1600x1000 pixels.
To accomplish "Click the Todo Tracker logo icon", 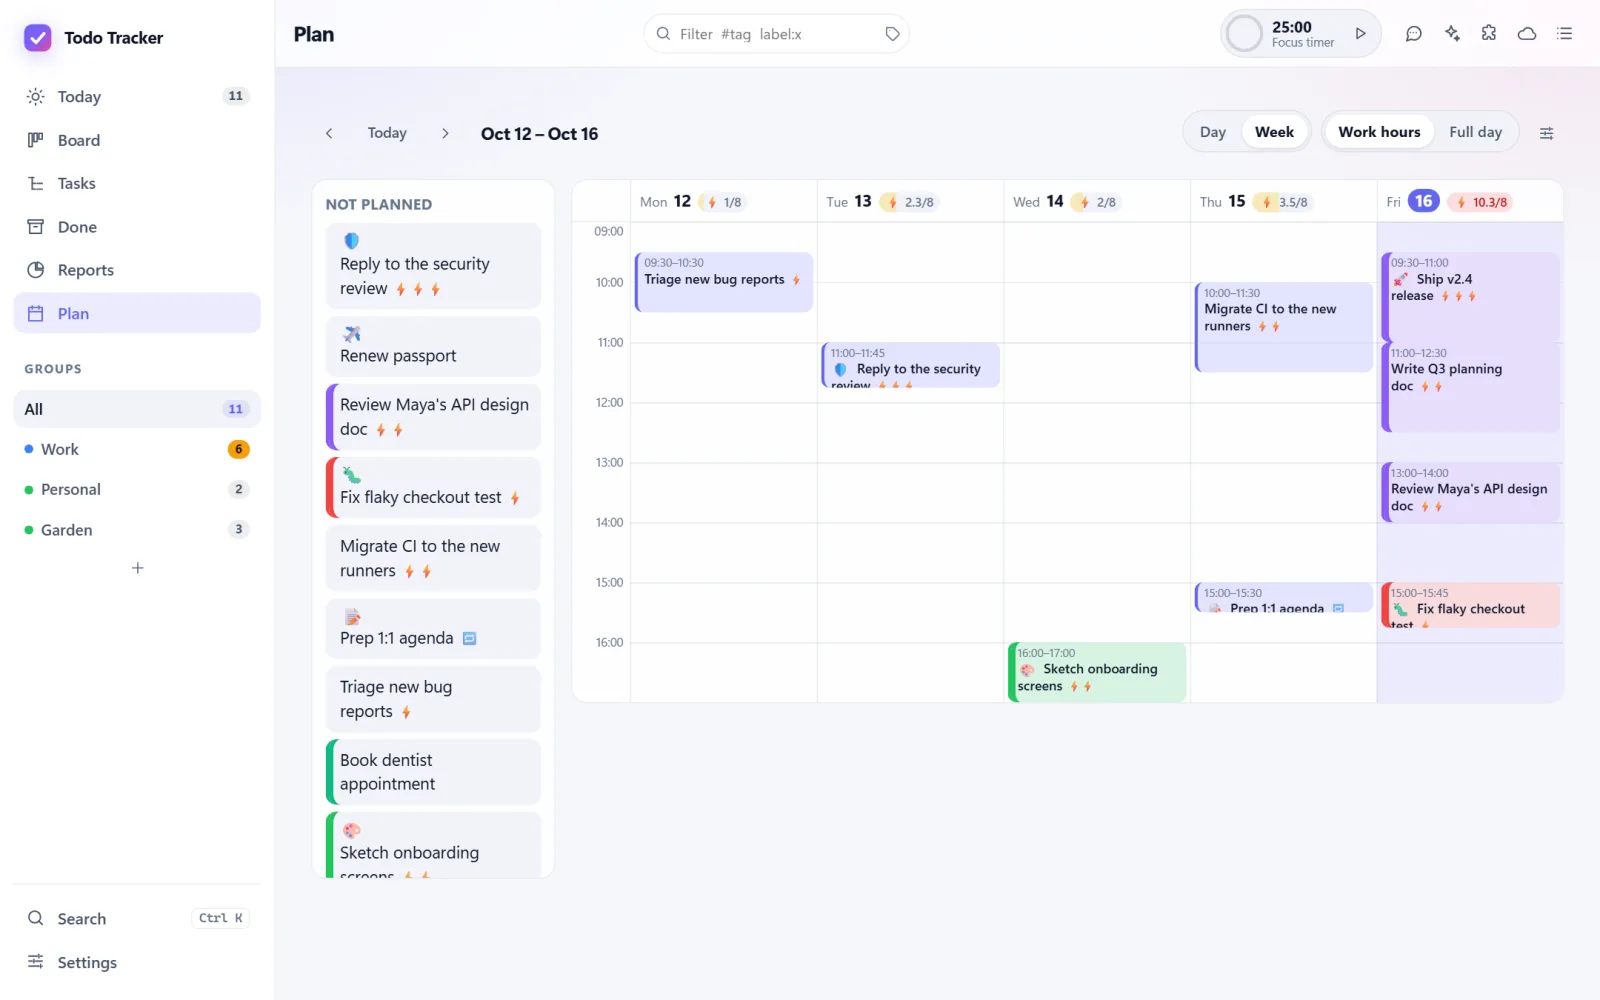I will pos(38,38).
